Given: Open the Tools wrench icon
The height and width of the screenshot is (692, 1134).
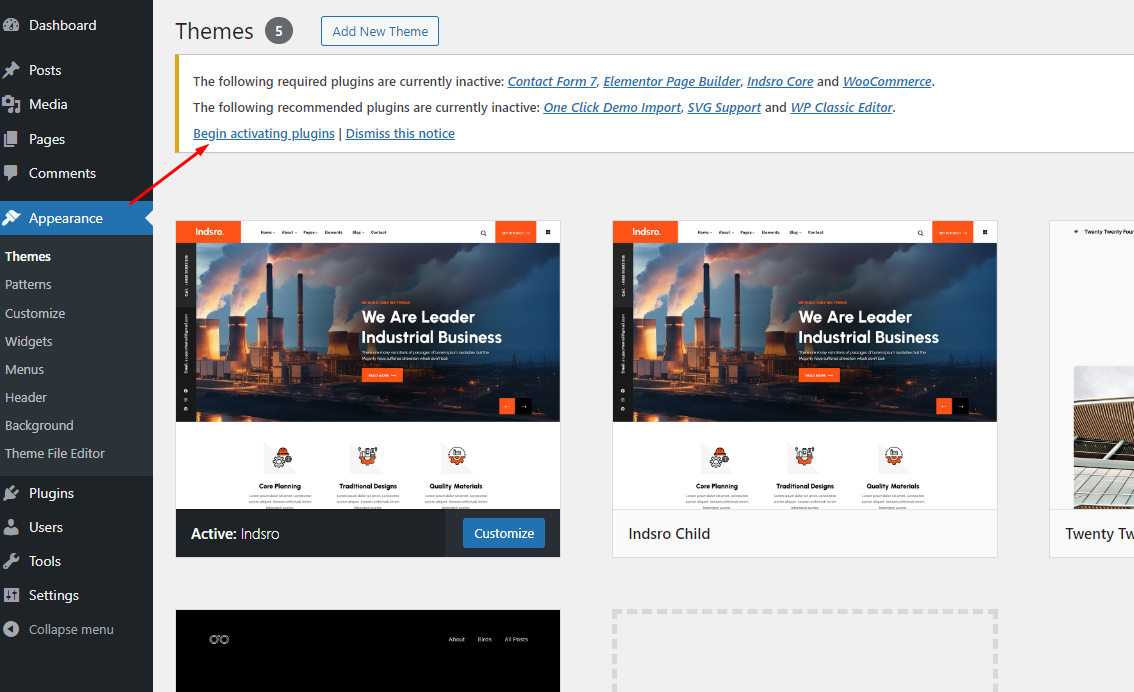Looking at the screenshot, I should pos(11,561).
